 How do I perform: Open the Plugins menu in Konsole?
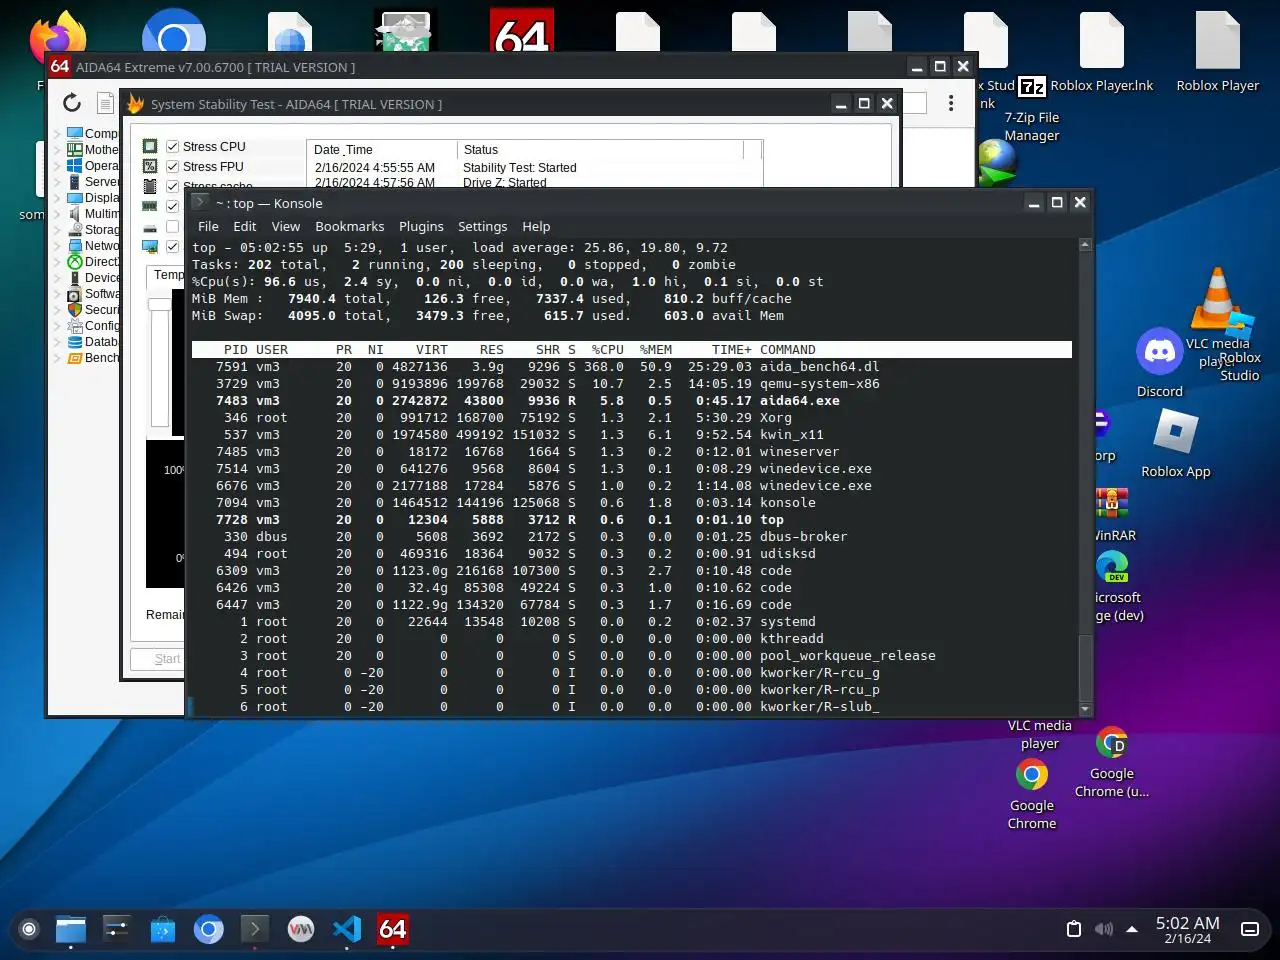421,226
